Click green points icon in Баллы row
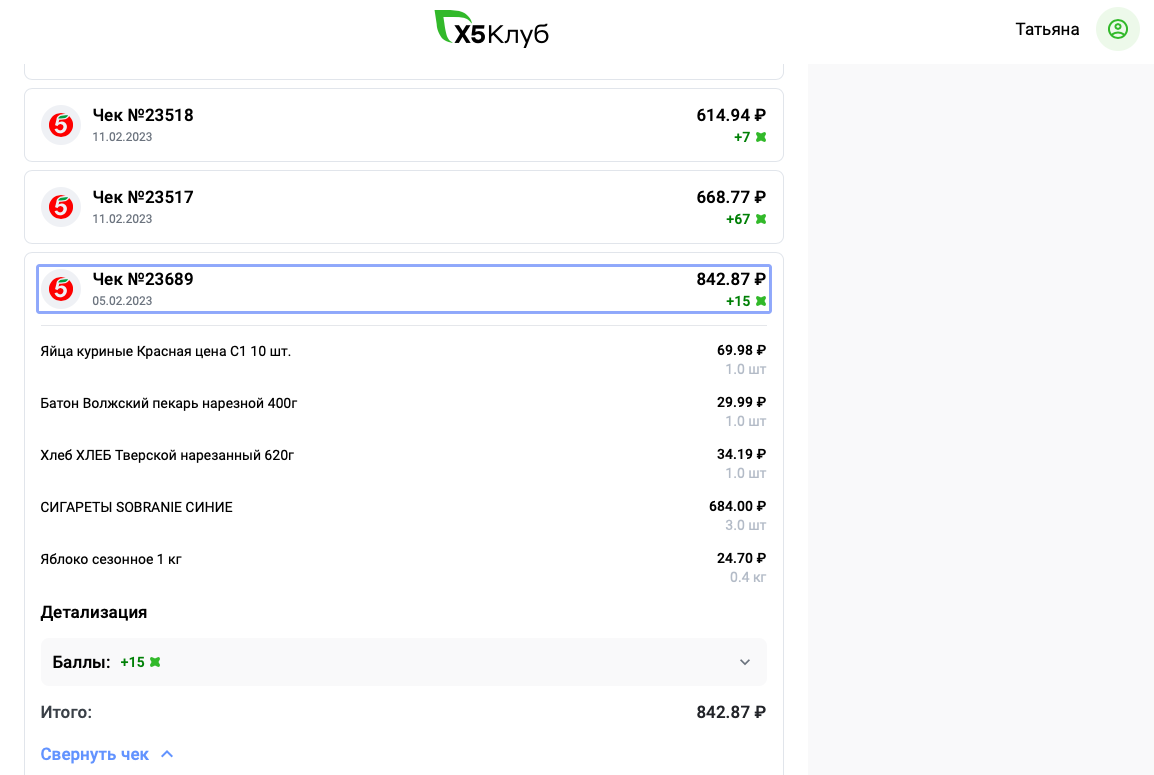The image size is (1154, 775). click(155, 662)
